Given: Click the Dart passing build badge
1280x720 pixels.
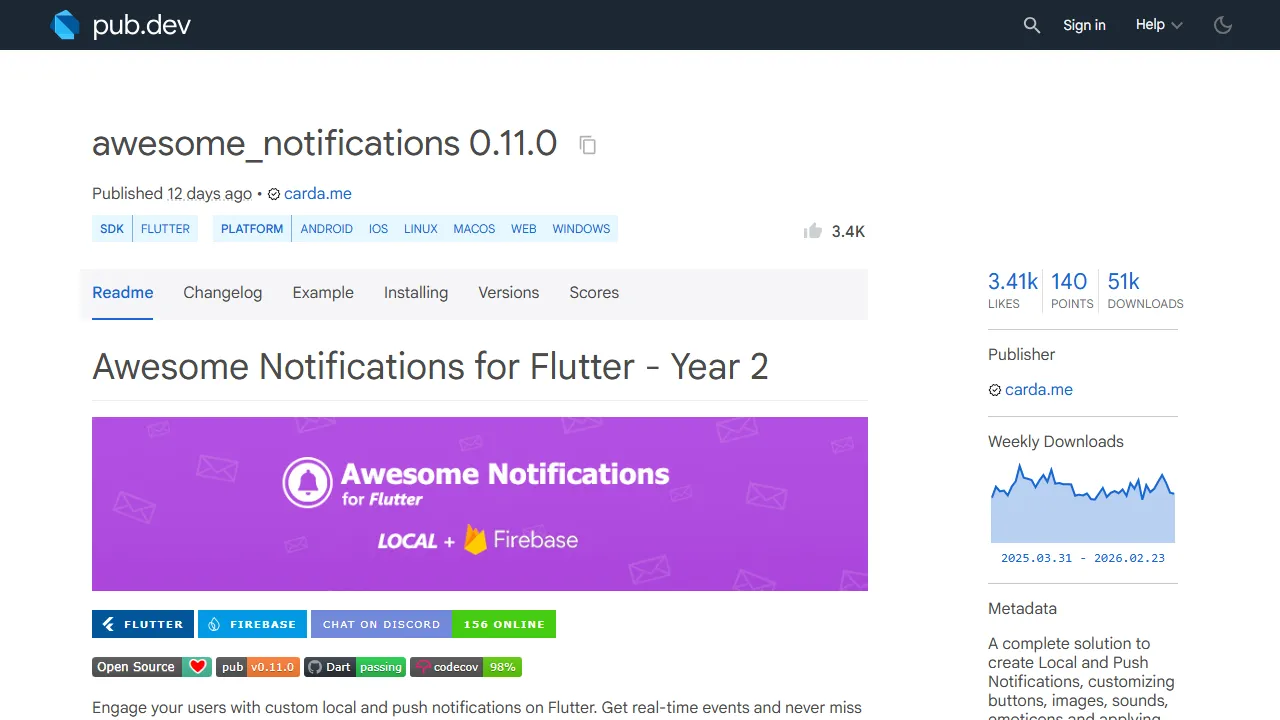Looking at the screenshot, I should tap(354, 667).
